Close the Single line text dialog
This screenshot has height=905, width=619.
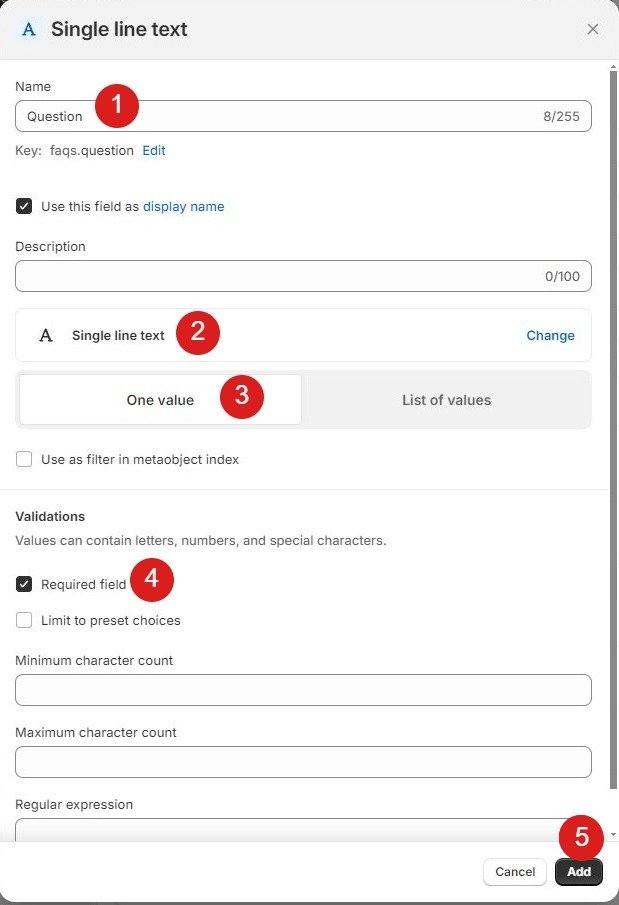click(x=592, y=29)
